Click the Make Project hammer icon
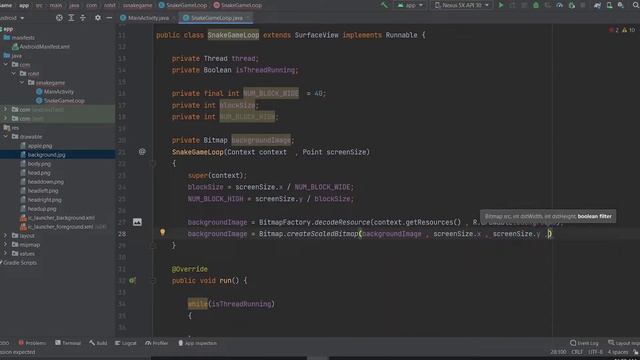Image resolution: width=640 pixels, height=360 pixels. pyautogui.click(x=384, y=5)
